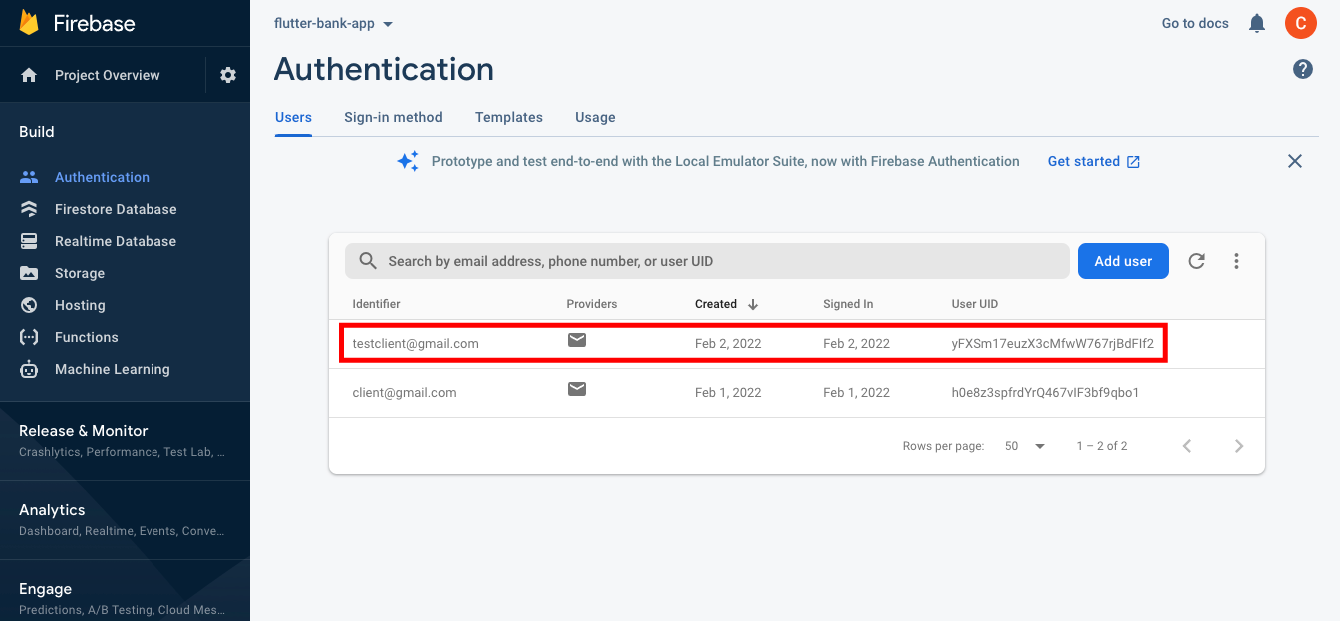Click the 1 – 2 of 2 pagination text

(1102, 446)
